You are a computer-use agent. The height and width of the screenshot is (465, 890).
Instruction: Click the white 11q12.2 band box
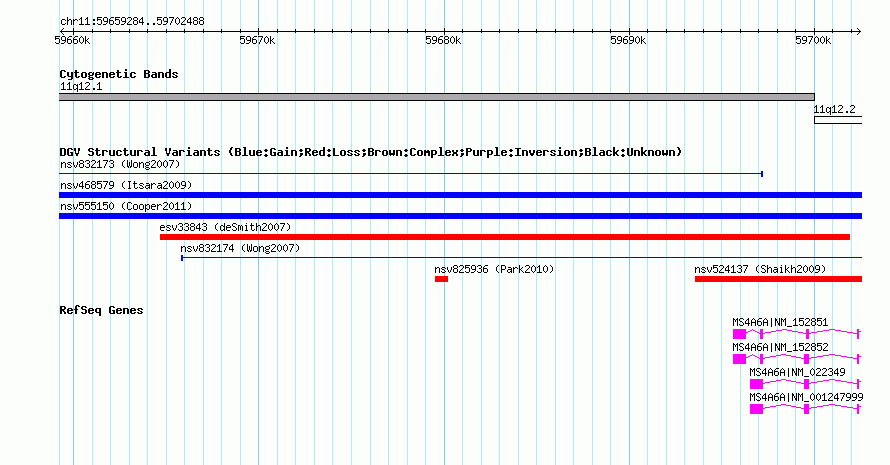(838, 120)
